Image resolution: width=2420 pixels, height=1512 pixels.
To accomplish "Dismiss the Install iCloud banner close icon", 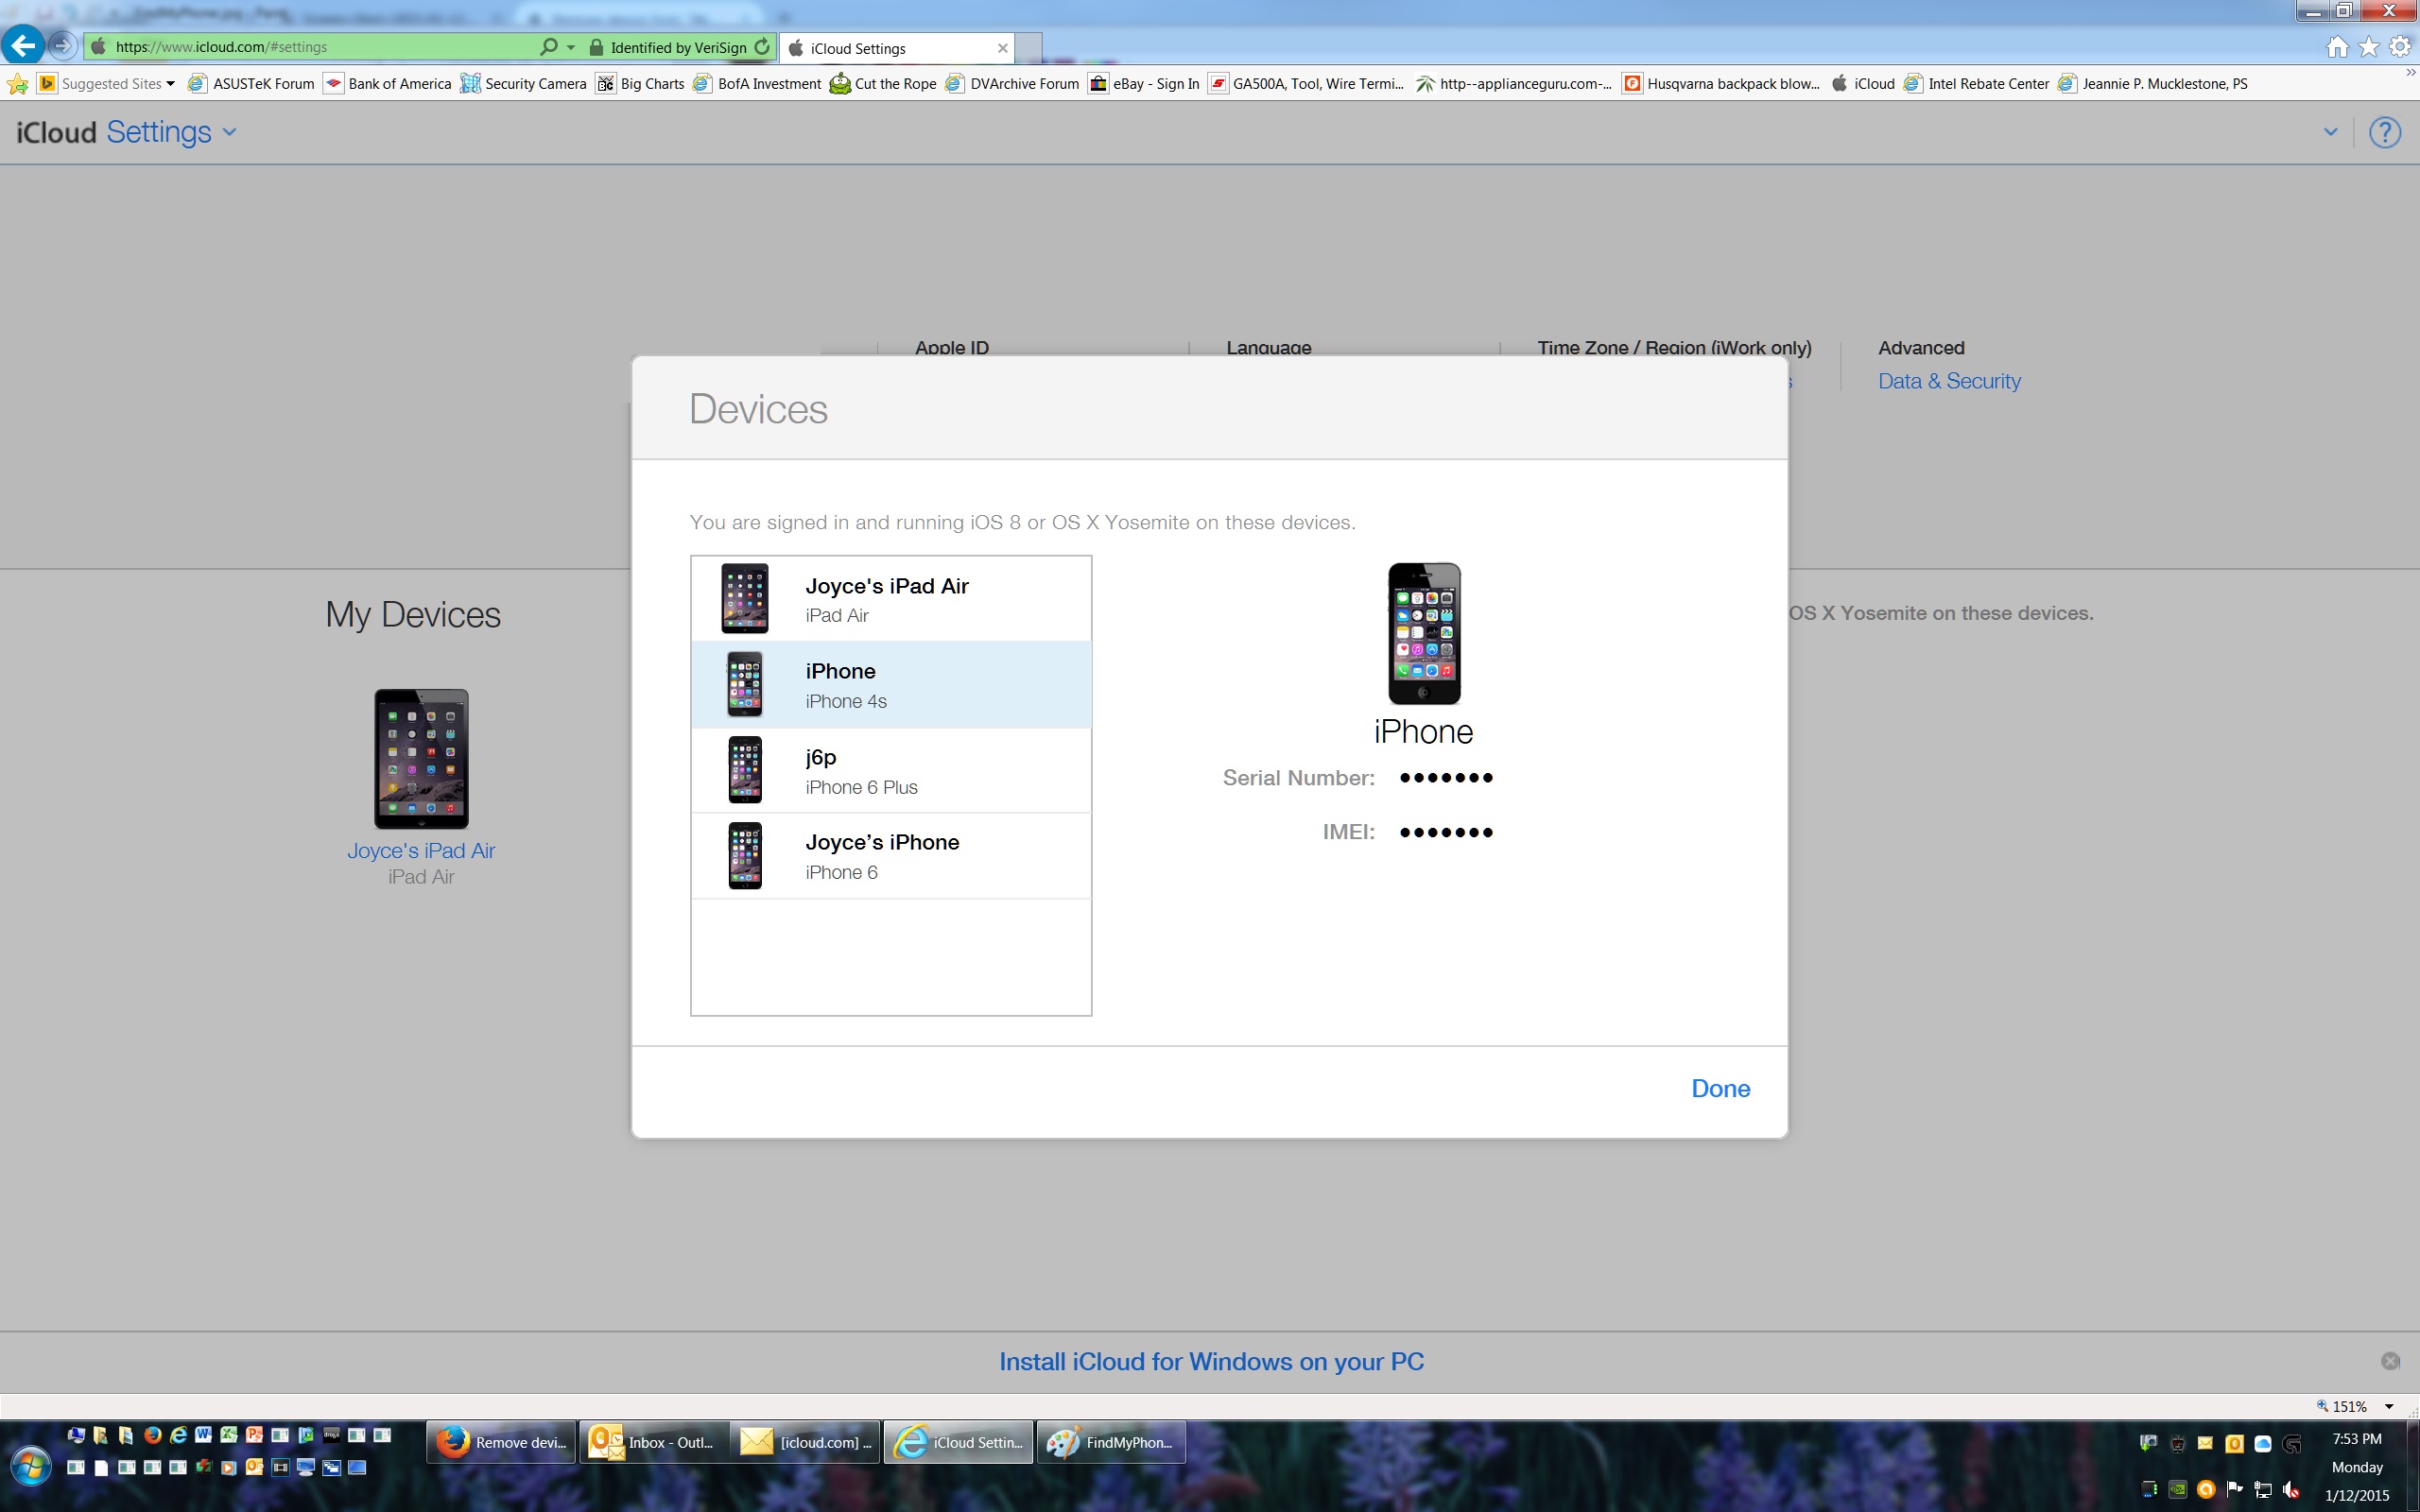I will pos(2390,1361).
